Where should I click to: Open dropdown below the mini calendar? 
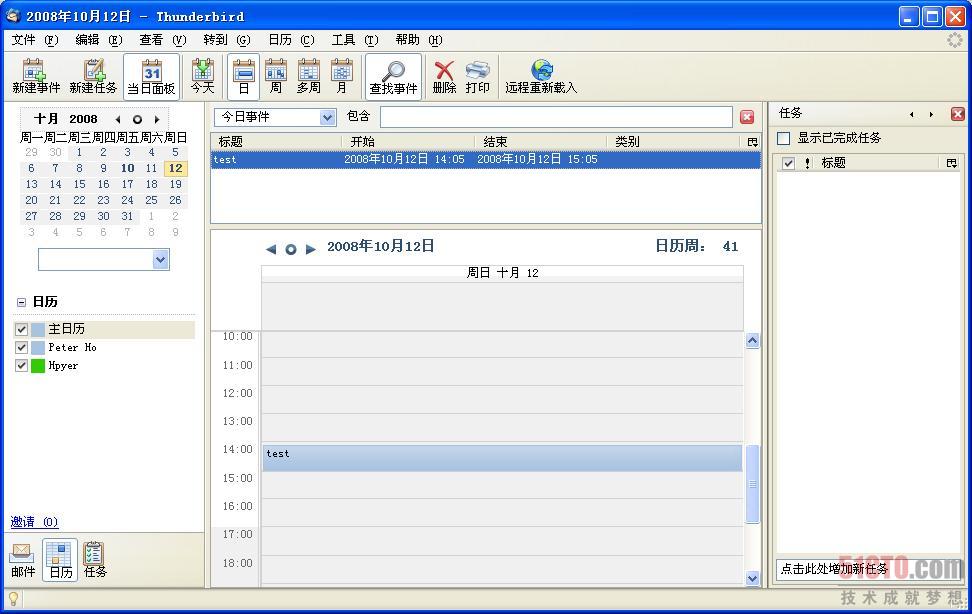coord(104,260)
